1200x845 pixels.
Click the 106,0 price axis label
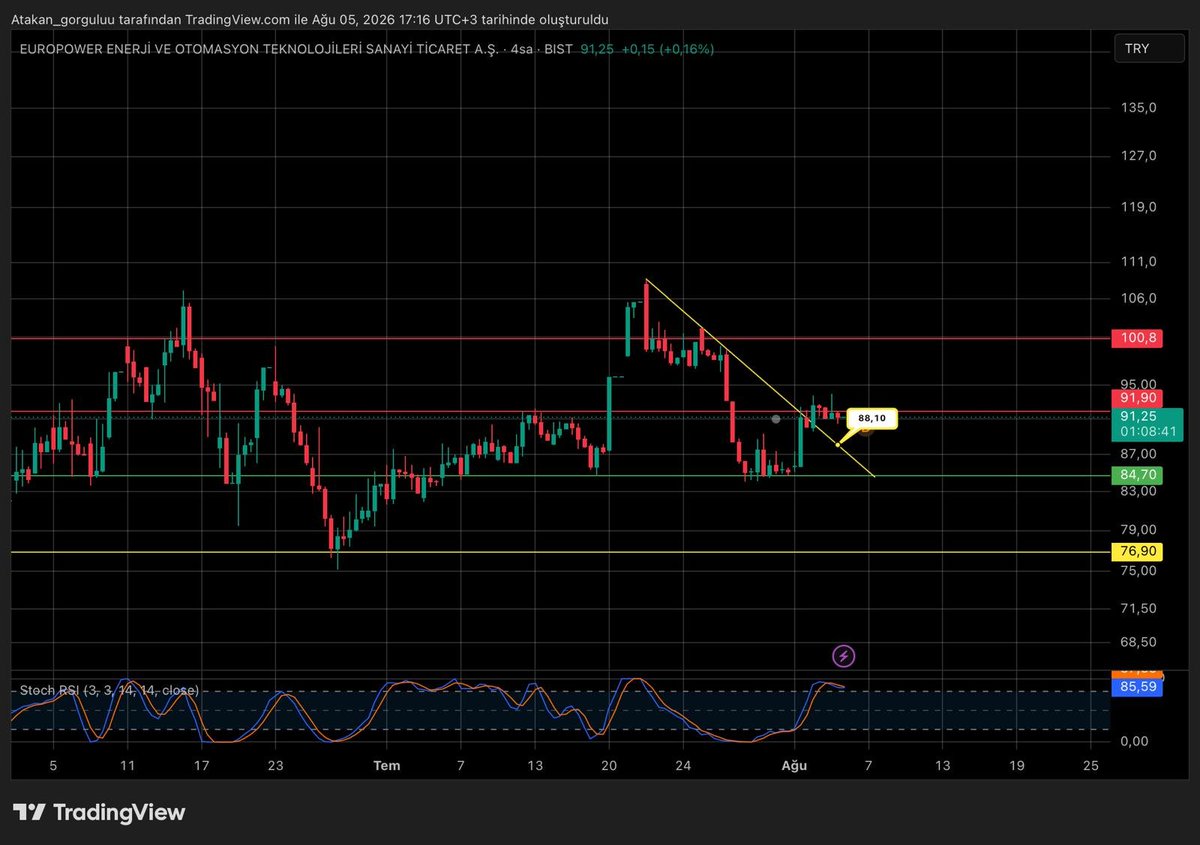tap(1139, 298)
